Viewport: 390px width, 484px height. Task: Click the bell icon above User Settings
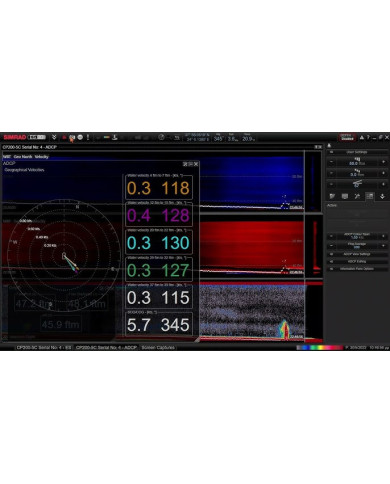point(329,146)
